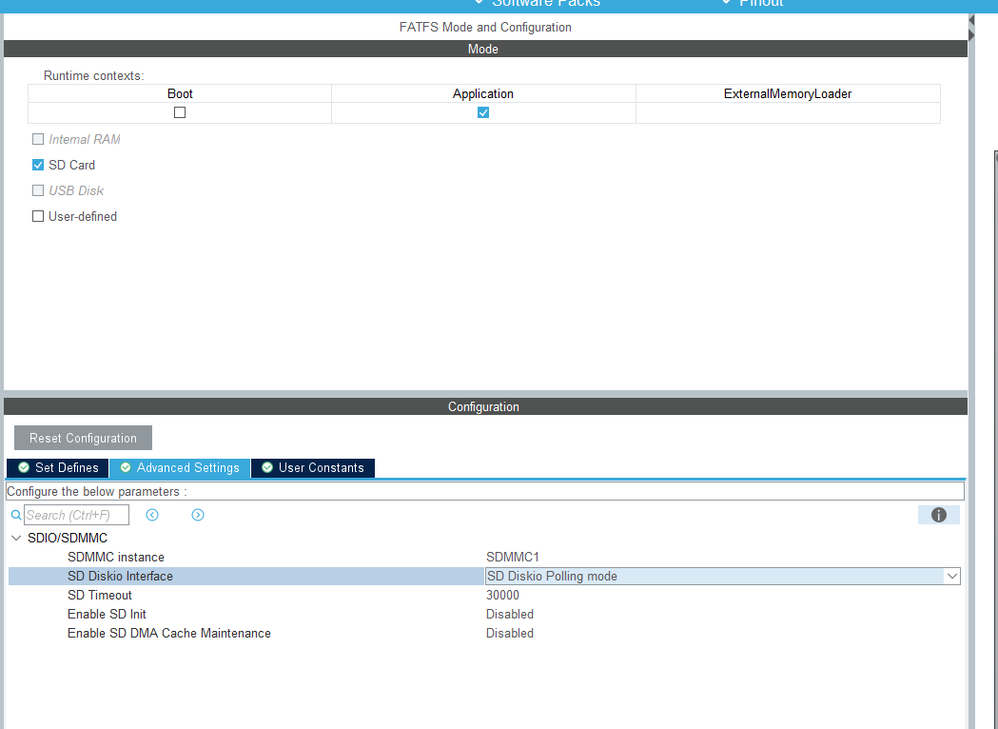Click the User Constants green check icon
Viewport: 998px width, 729px height.
tap(267, 468)
